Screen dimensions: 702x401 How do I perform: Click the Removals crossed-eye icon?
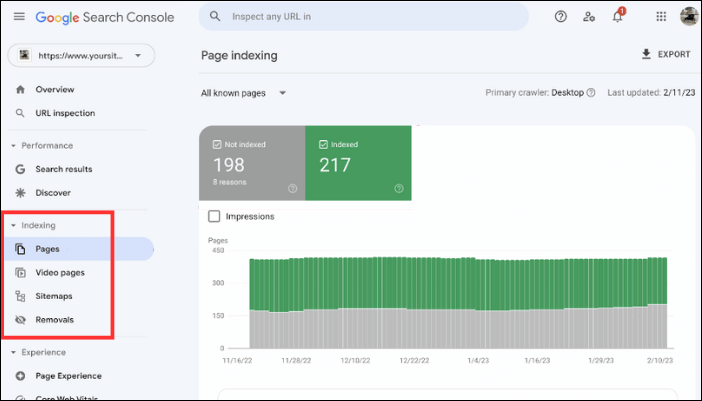tap(20, 320)
